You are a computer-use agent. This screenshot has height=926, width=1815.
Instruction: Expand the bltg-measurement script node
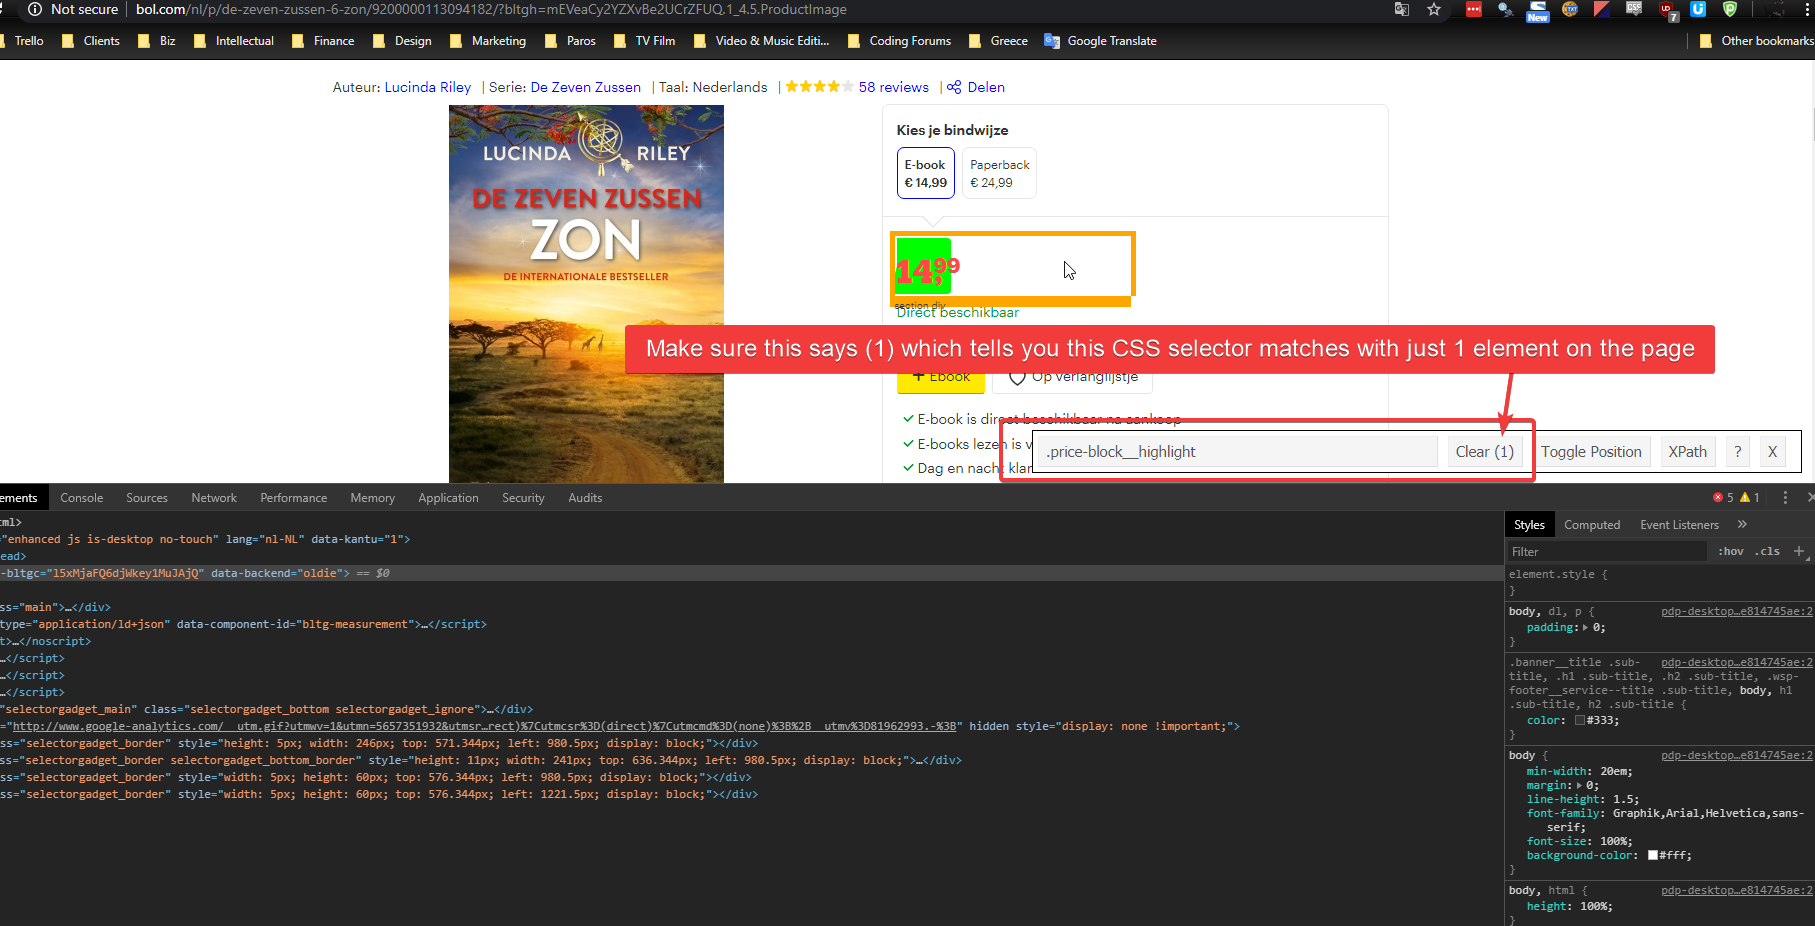(x=243, y=624)
